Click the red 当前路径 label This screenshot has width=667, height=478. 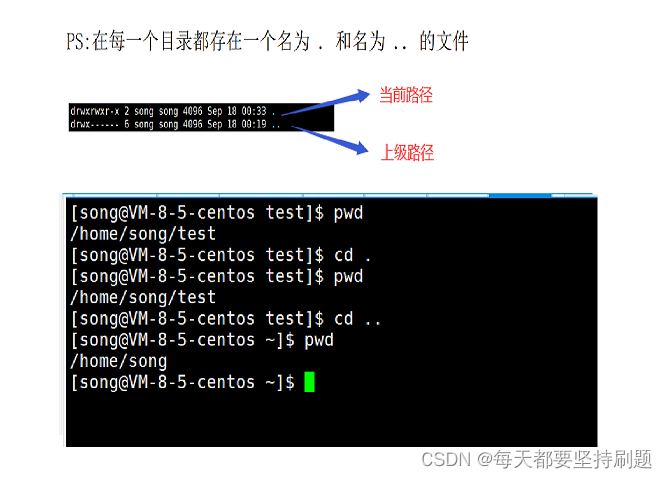point(406,95)
